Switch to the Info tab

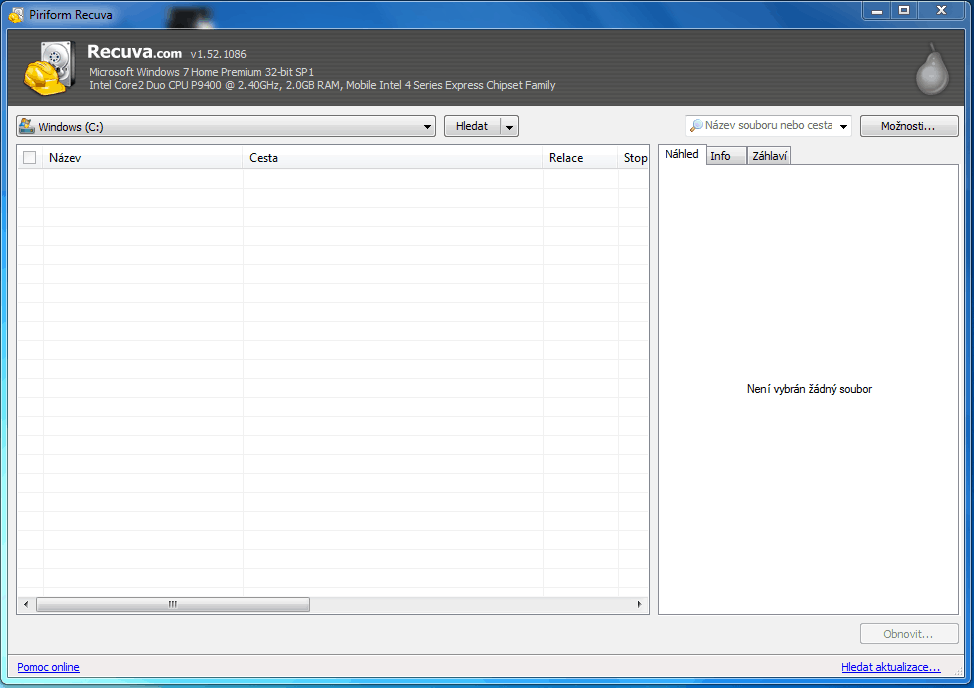(726, 156)
